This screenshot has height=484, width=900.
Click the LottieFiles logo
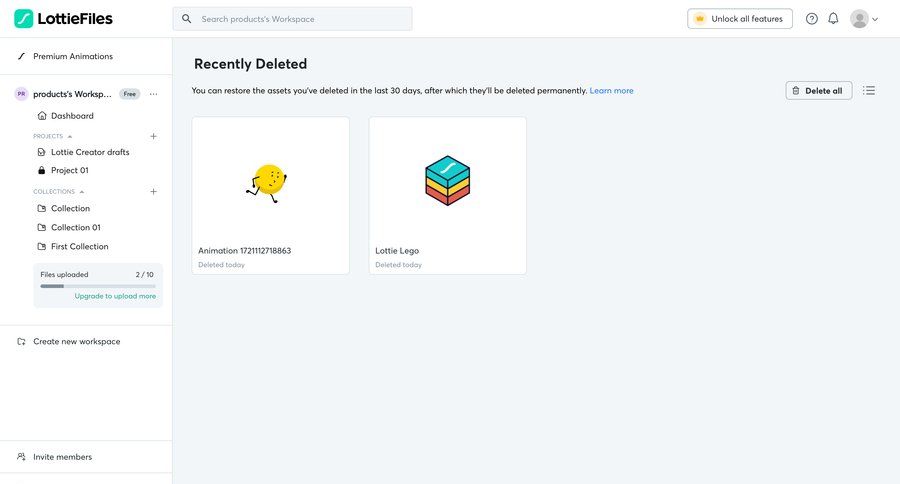63,18
